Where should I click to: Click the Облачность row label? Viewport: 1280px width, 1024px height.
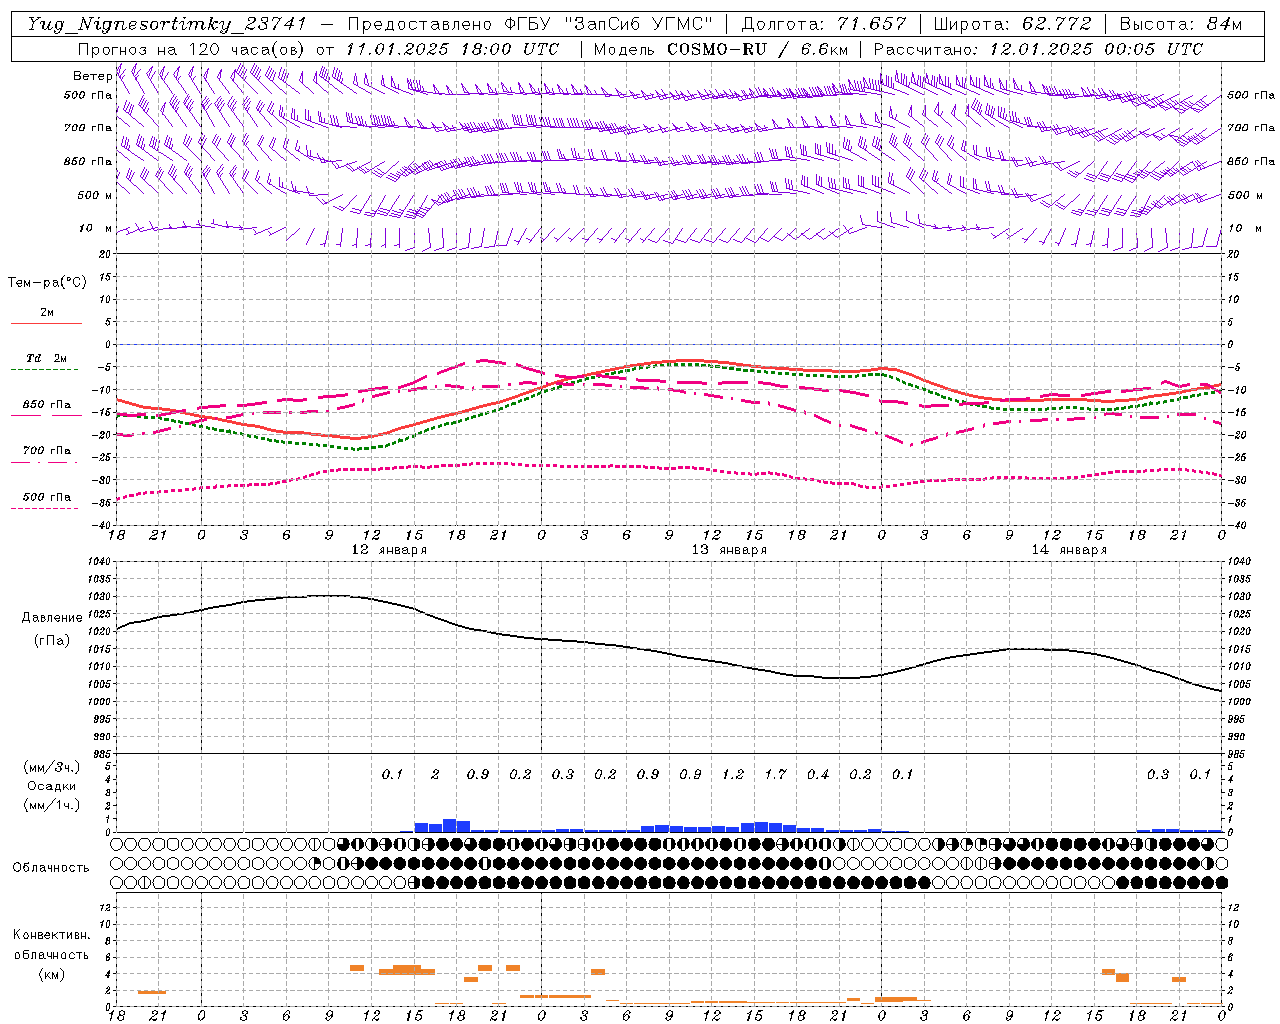pyautogui.click(x=51, y=868)
